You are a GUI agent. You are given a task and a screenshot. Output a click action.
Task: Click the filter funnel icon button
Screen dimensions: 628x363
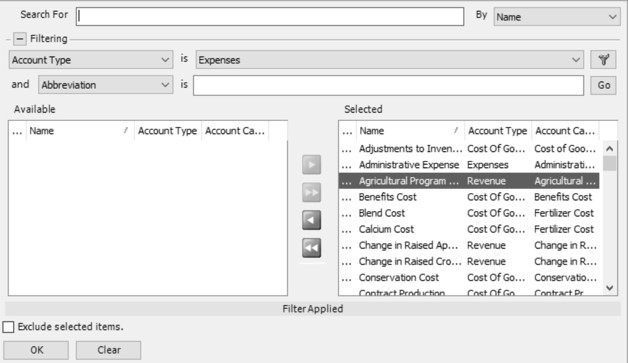[603, 60]
